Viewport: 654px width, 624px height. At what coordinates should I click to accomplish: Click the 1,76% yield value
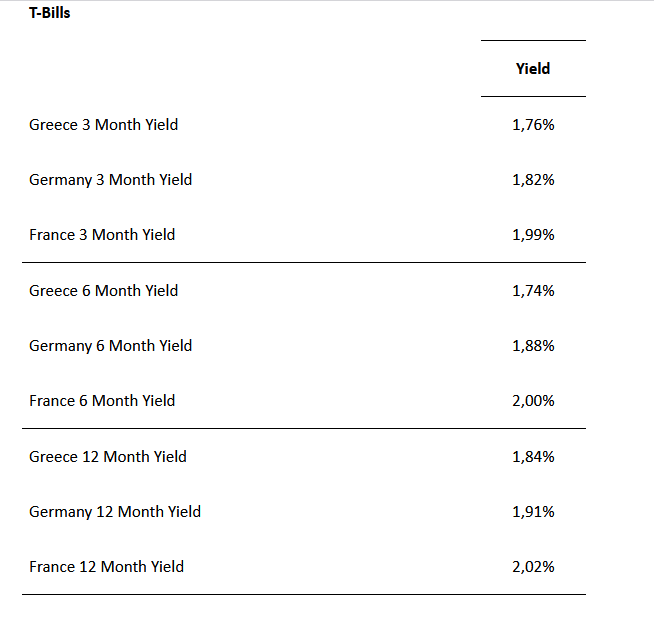coord(533,125)
